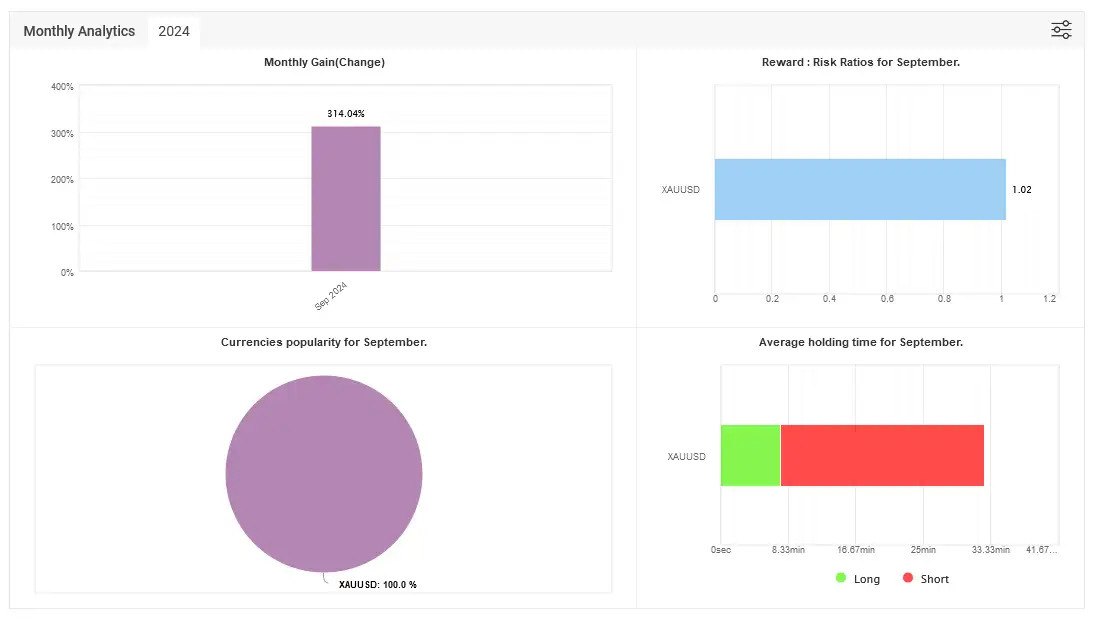Click XAUUSD axis label in Reward:Risk chart
This screenshot has height=619, width=1093.
(681, 189)
